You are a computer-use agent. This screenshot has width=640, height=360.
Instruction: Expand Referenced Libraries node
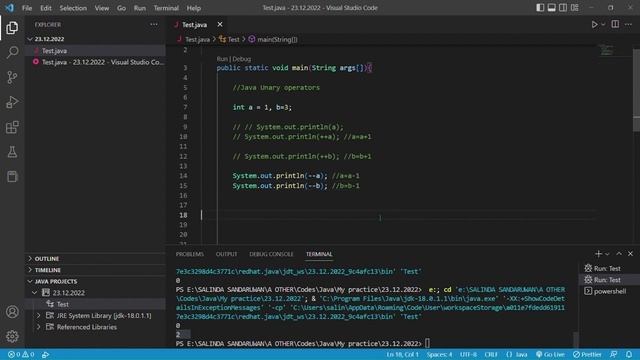pyautogui.click(x=39, y=327)
